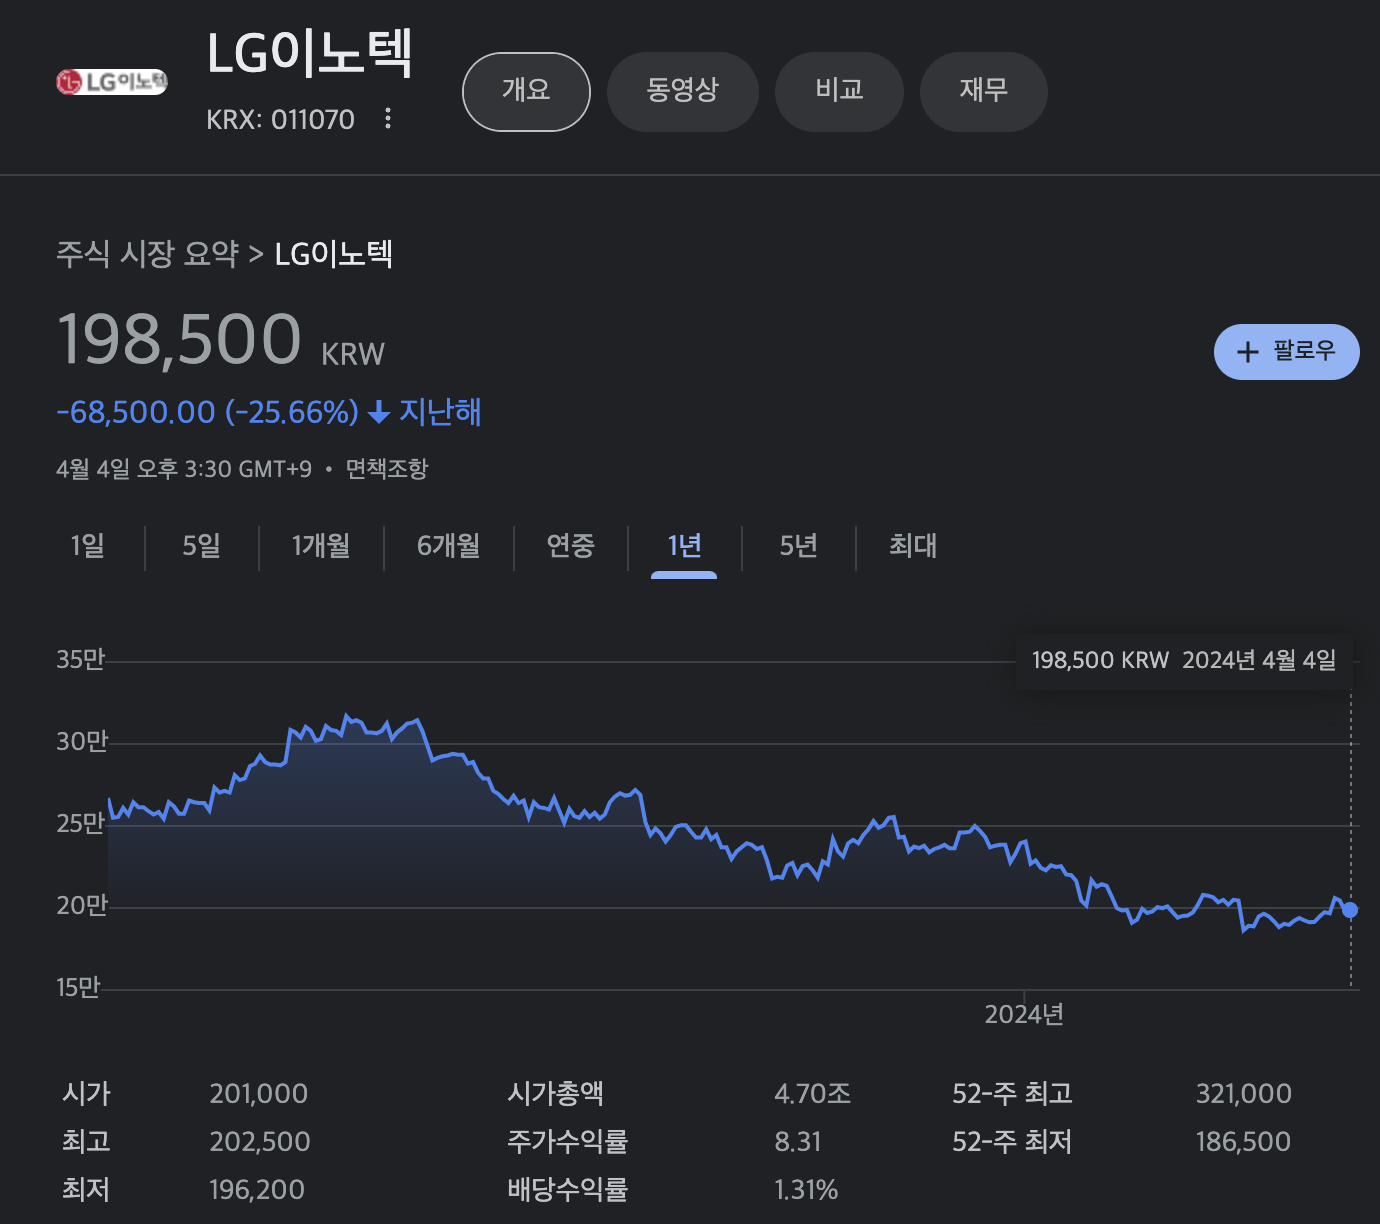
Task: Click the 시가 label
Action: point(86,1094)
